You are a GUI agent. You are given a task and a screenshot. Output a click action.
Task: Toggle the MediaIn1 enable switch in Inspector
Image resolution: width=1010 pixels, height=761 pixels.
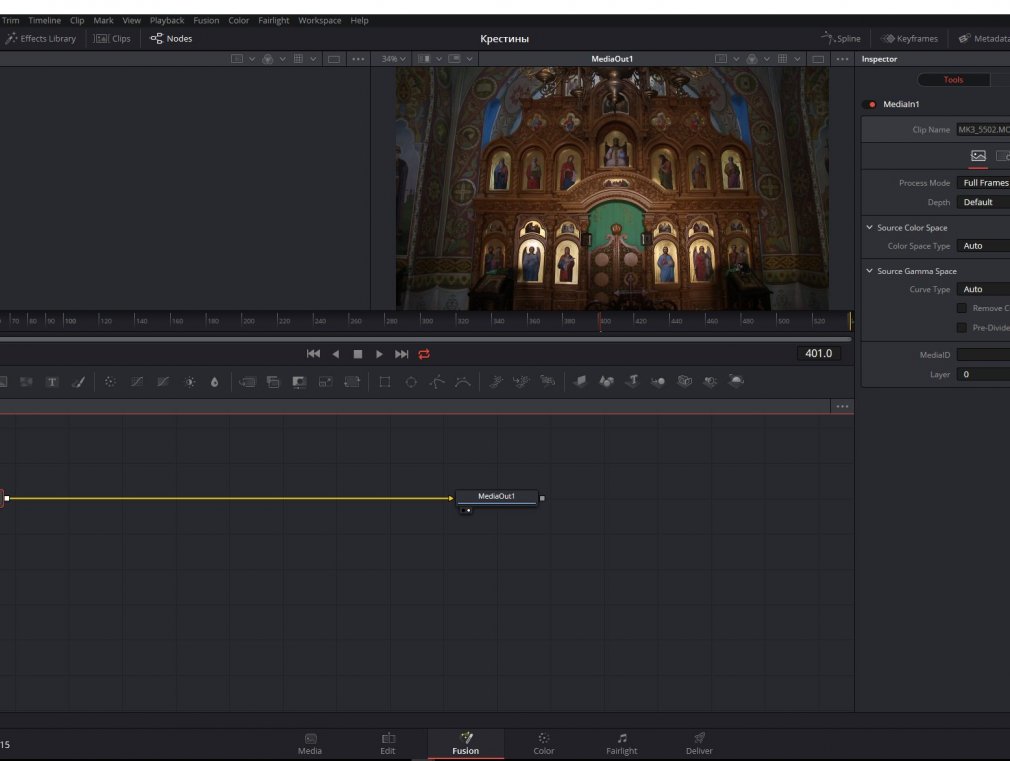(871, 104)
